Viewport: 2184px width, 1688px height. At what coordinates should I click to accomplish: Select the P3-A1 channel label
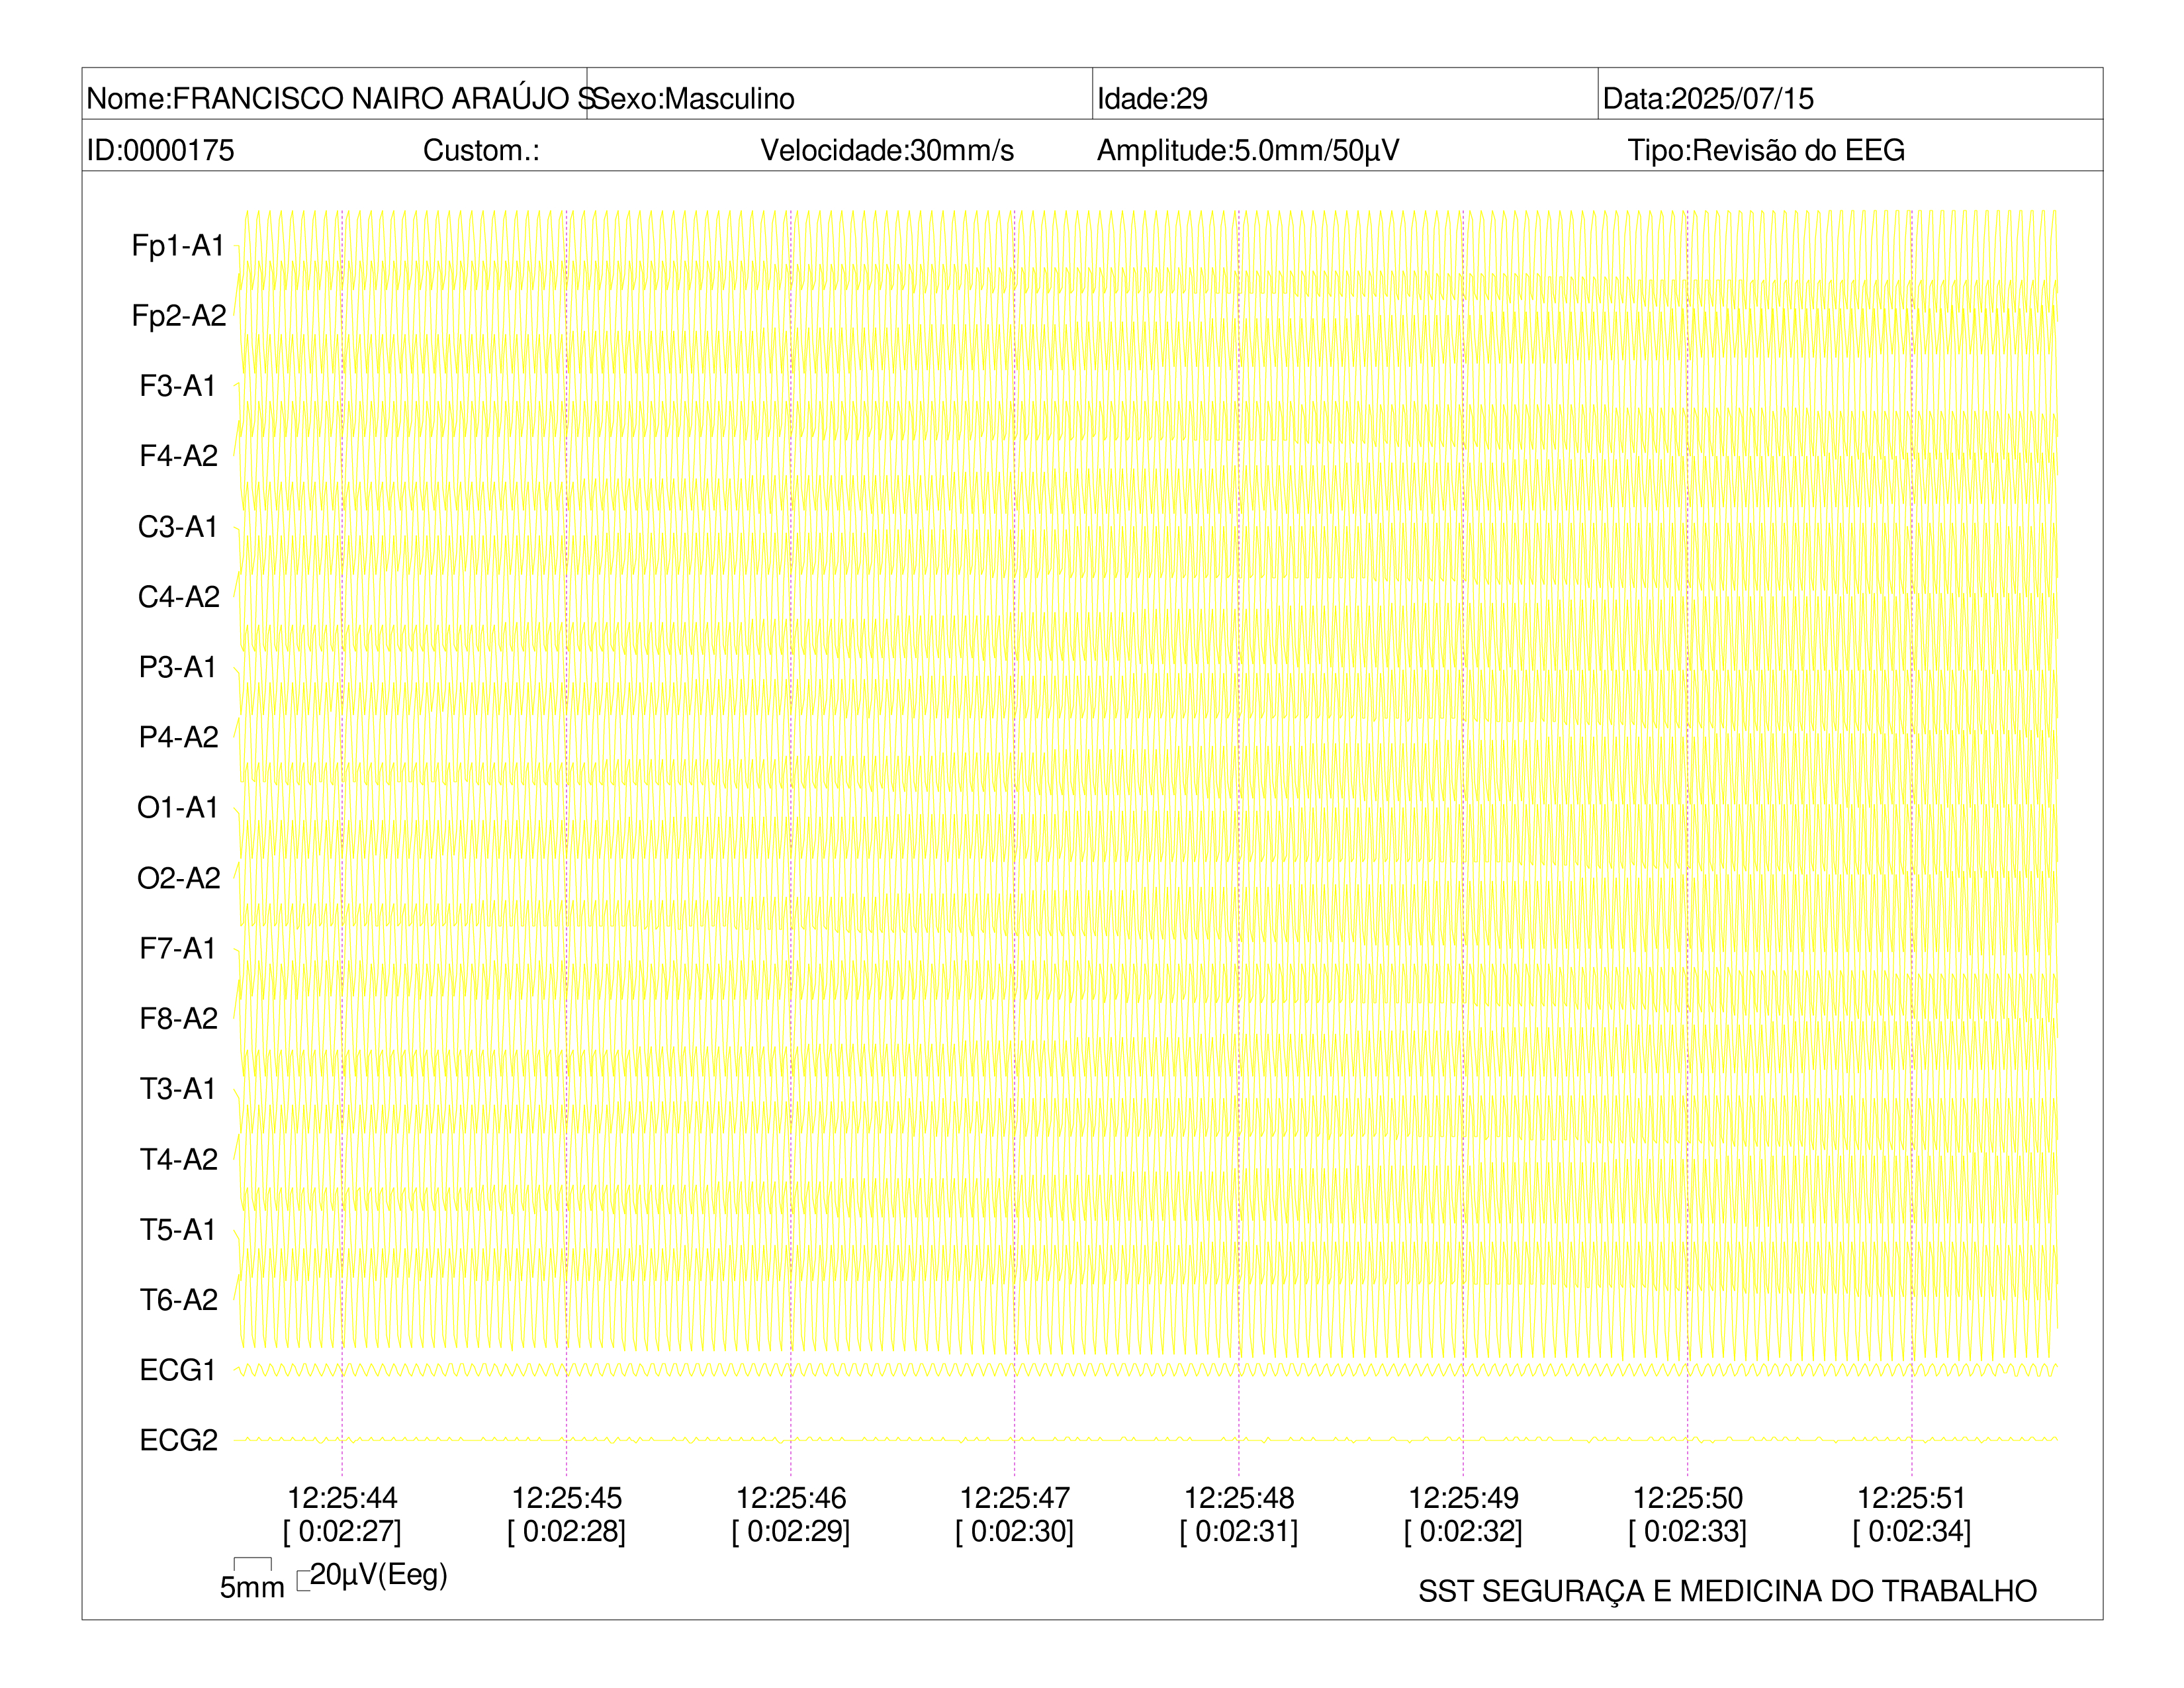click(178, 667)
